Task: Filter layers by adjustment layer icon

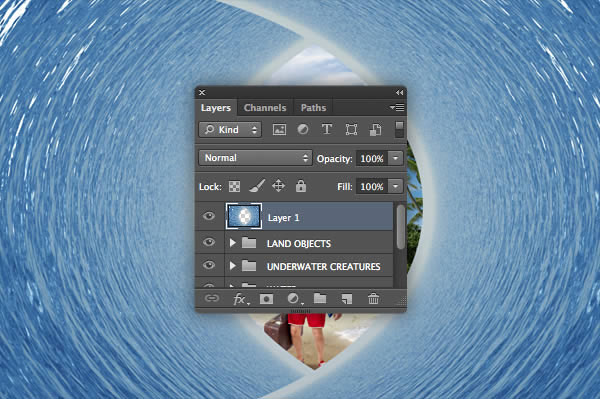Action: 303,129
